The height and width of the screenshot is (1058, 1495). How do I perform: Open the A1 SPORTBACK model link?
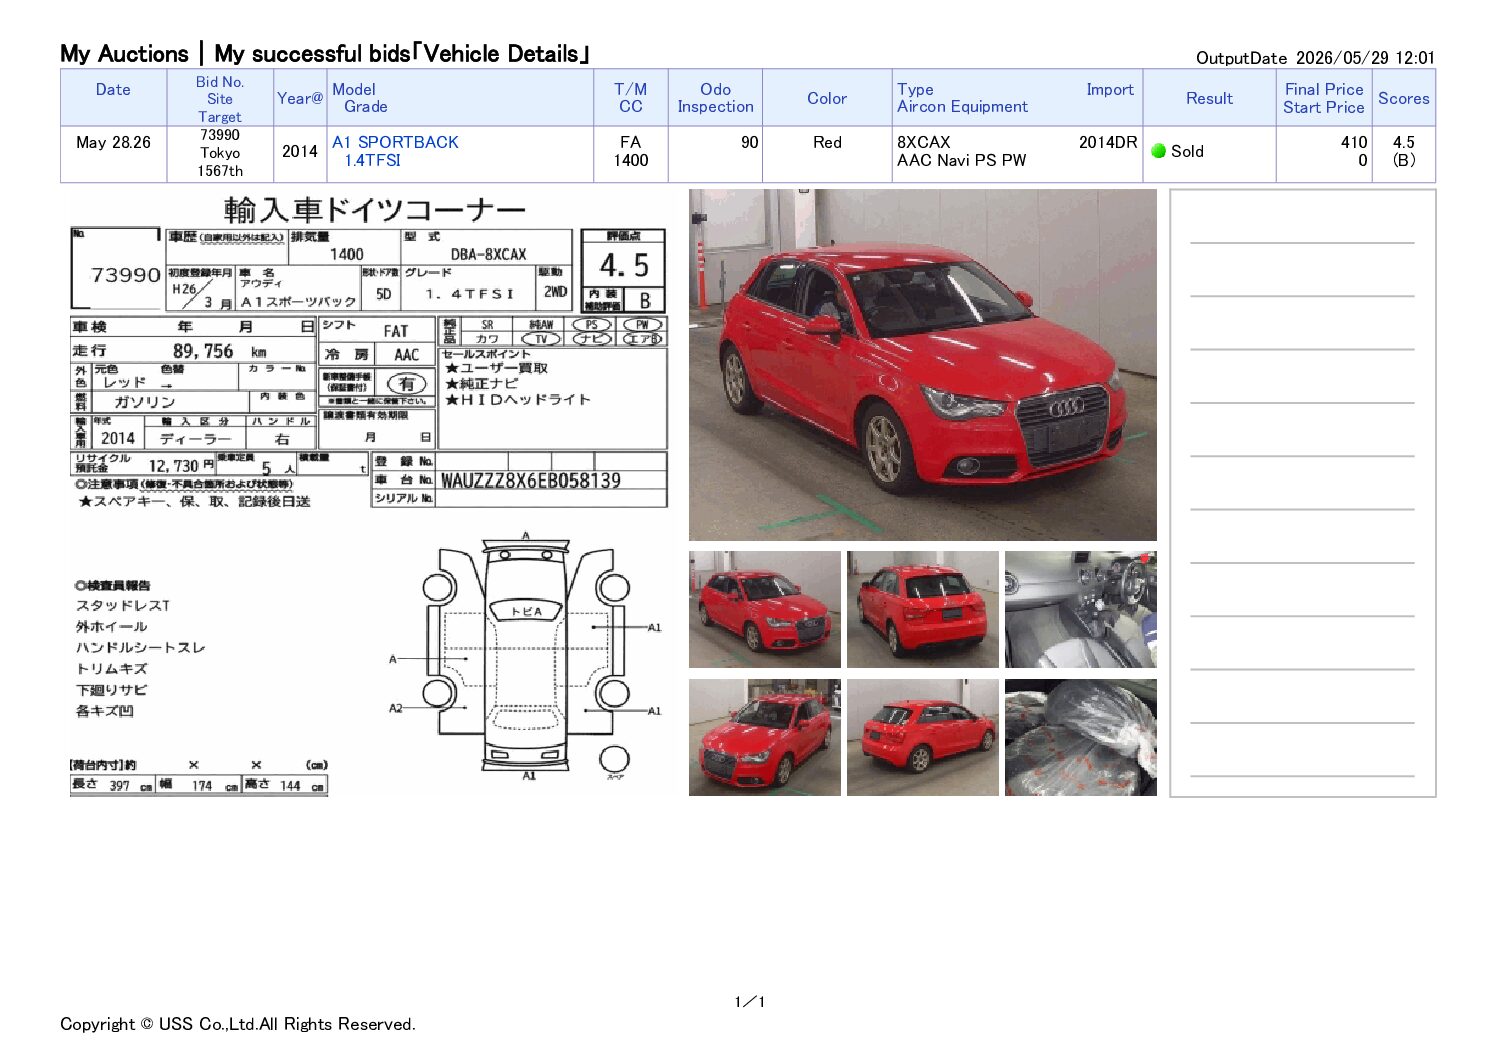pos(395,142)
